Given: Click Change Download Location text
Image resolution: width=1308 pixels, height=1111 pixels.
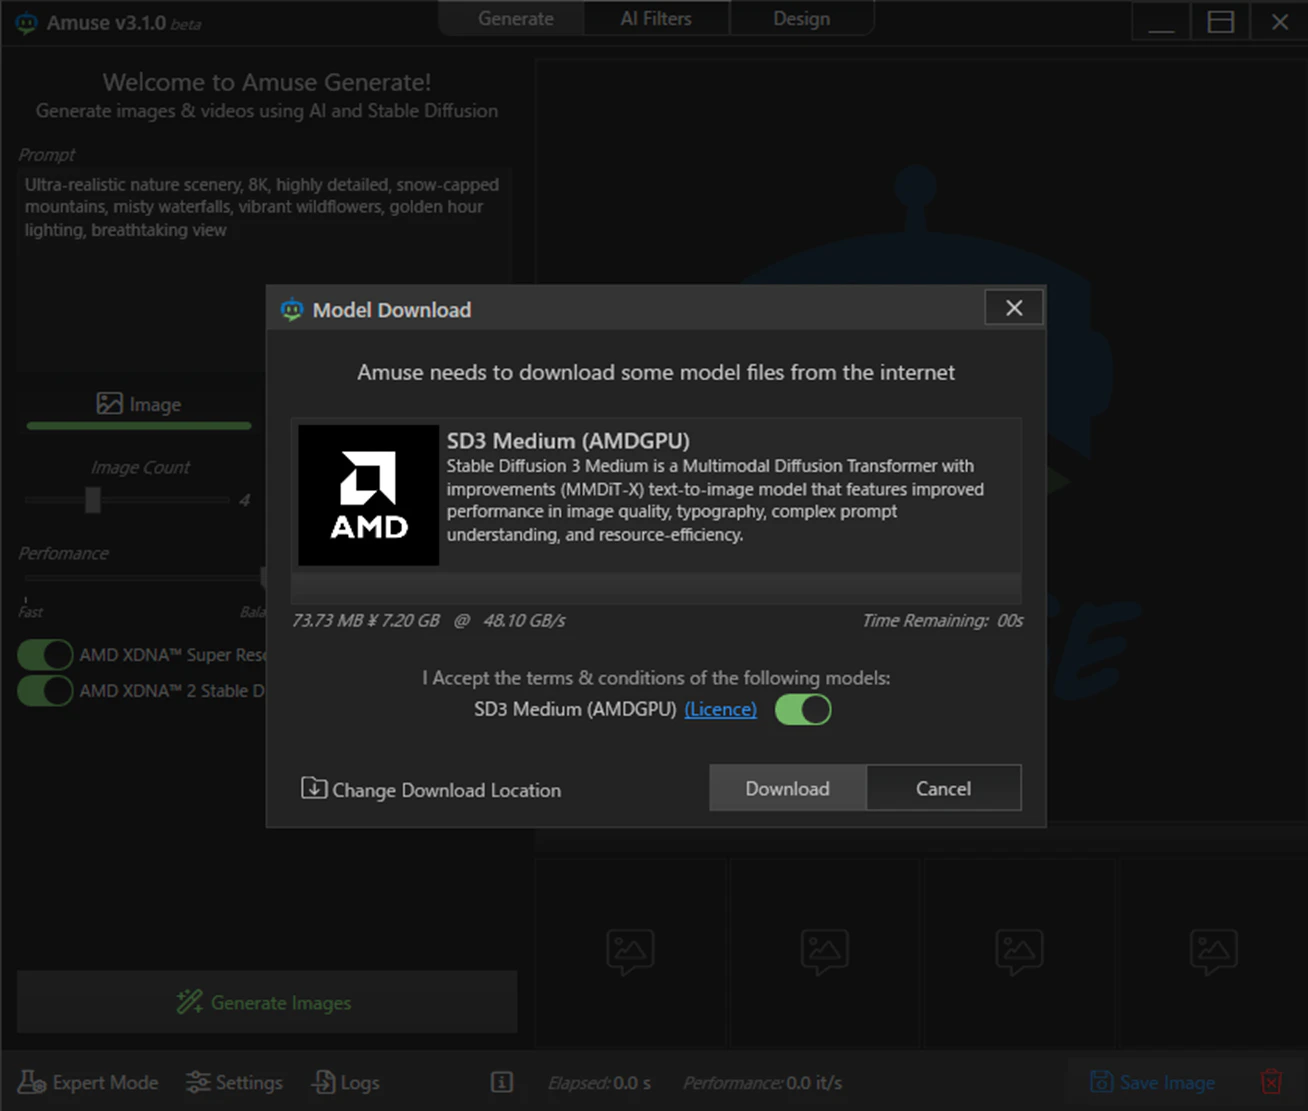Looking at the screenshot, I should [x=446, y=790].
